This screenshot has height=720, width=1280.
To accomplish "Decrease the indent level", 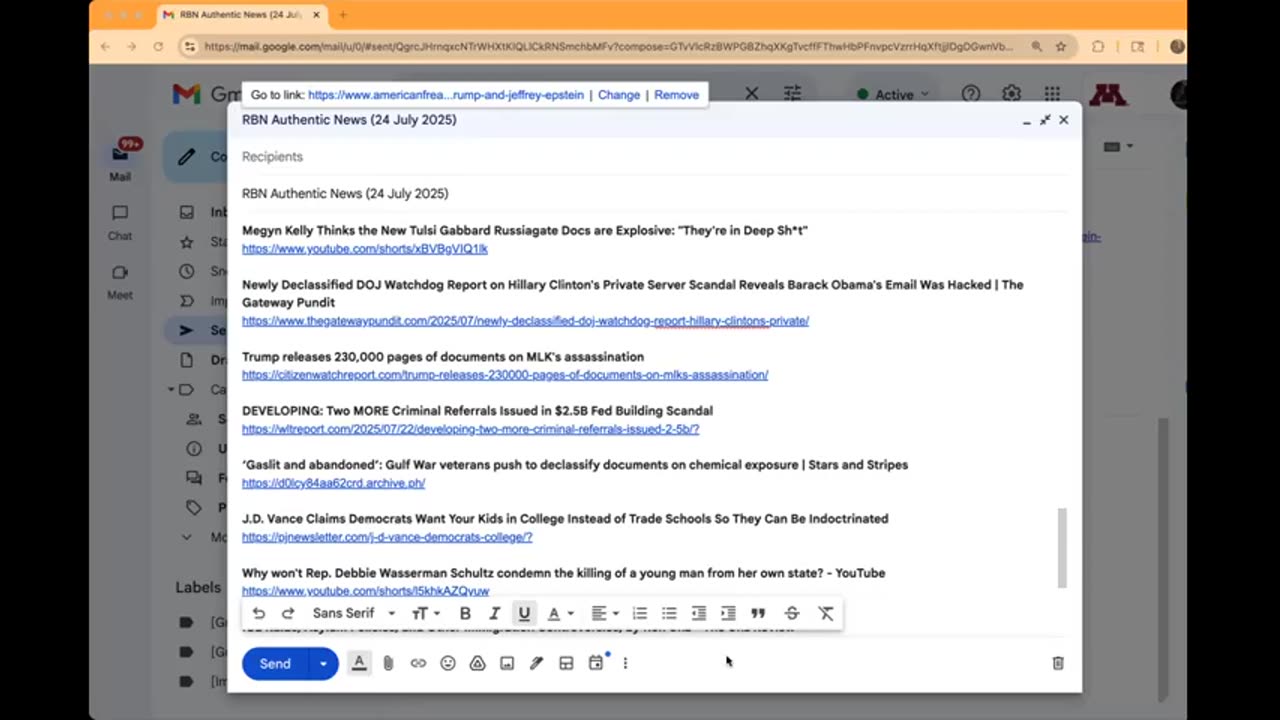I will click(x=699, y=613).
